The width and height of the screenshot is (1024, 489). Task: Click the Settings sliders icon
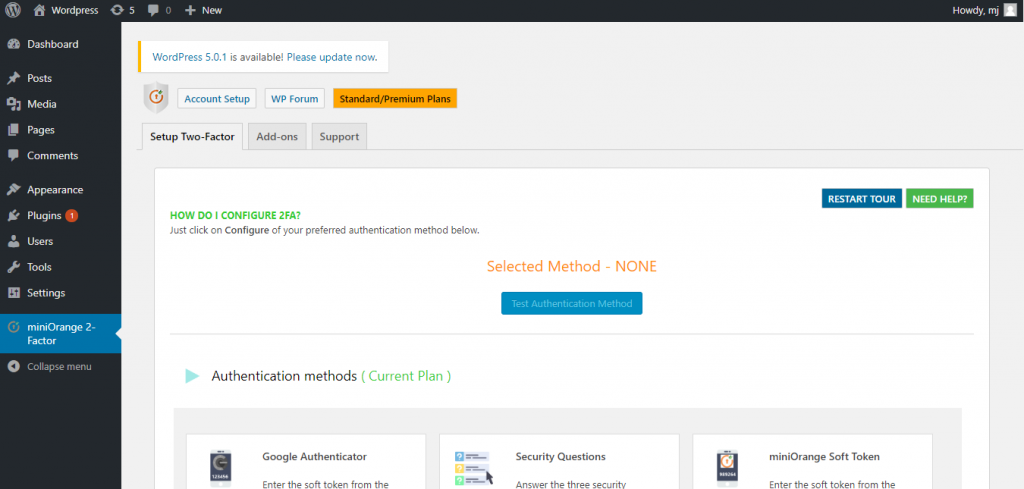(13, 293)
